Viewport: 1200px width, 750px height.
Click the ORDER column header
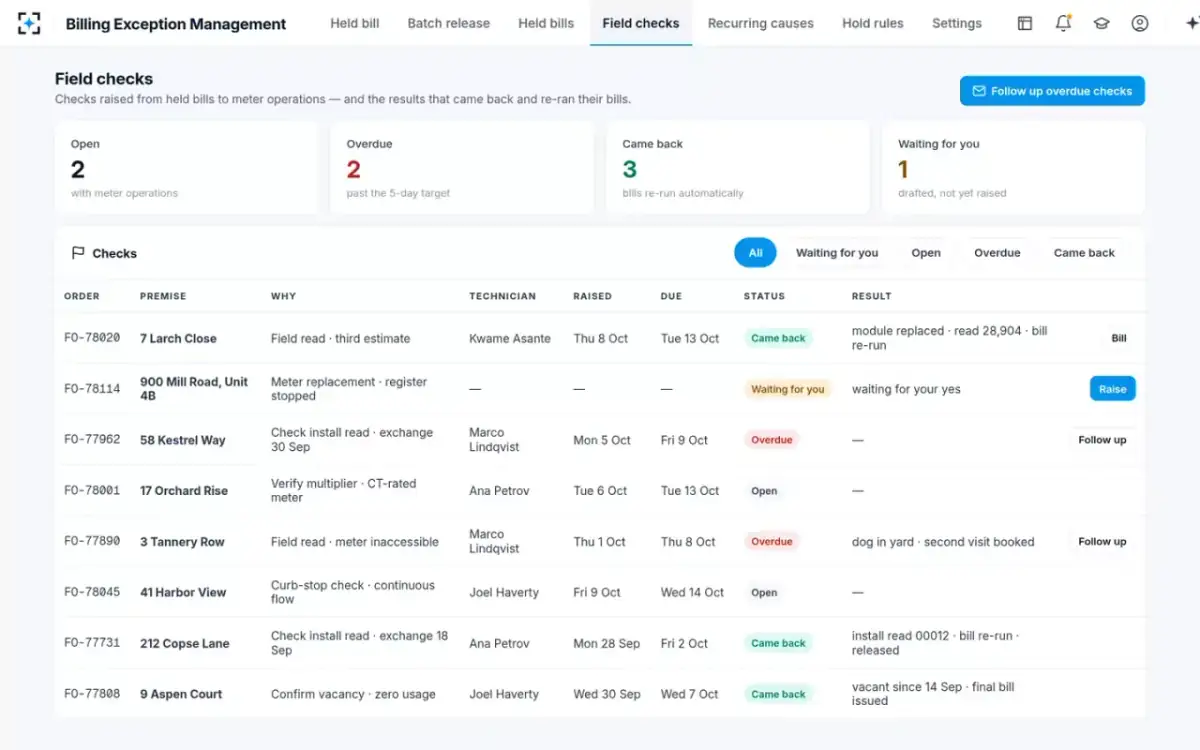click(82, 296)
